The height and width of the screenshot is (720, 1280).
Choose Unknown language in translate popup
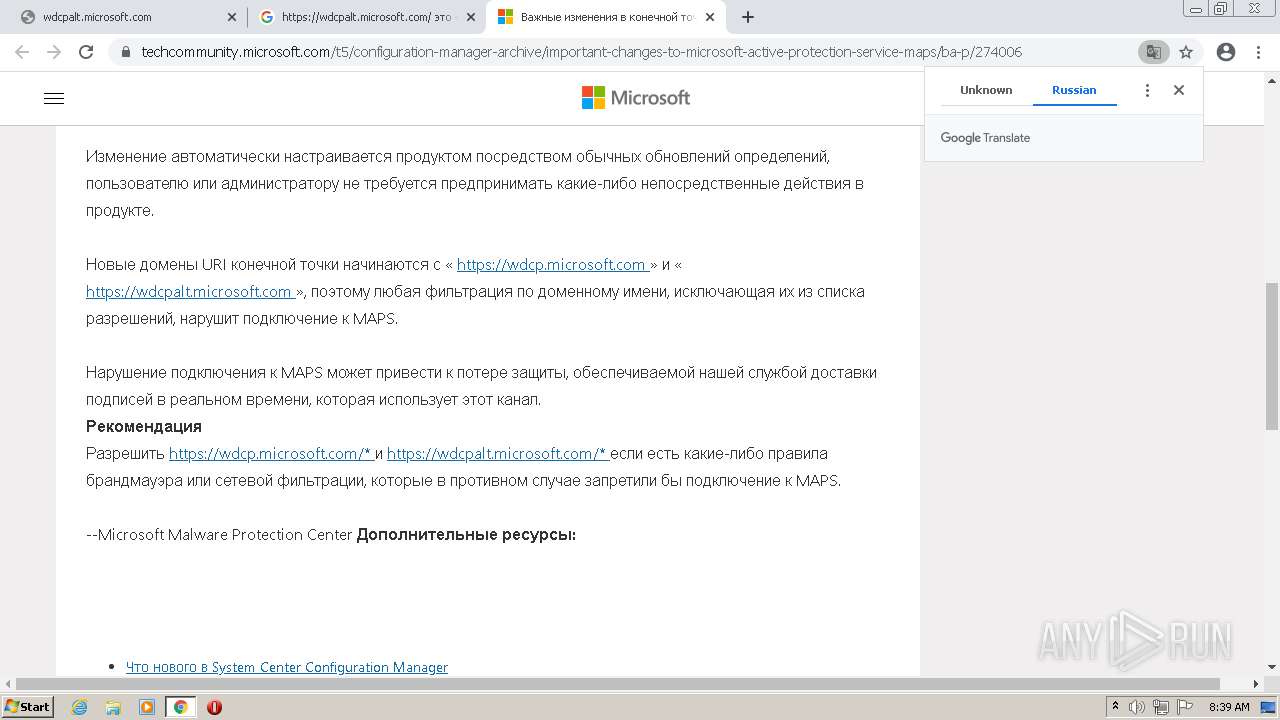click(x=986, y=90)
